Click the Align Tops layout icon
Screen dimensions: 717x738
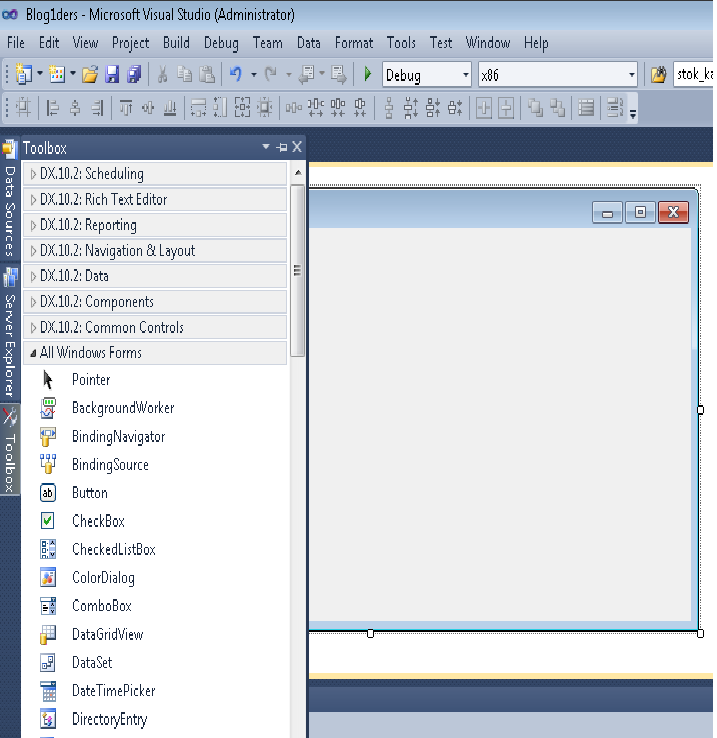(126, 108)
